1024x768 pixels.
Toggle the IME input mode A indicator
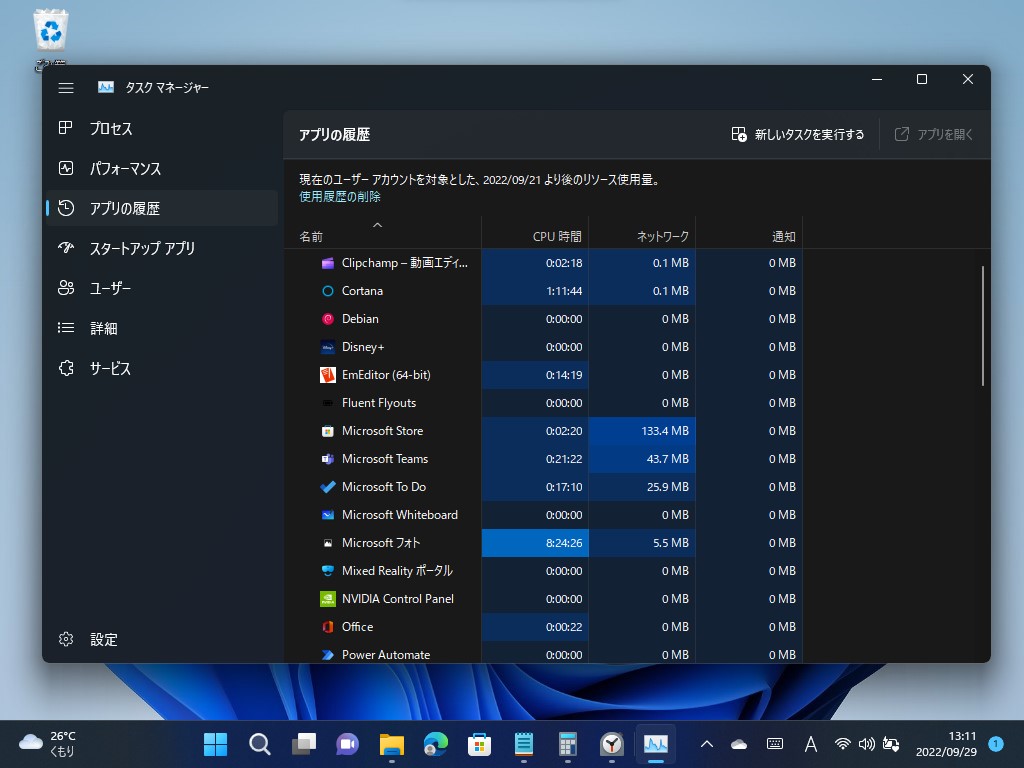click(810, 744)
